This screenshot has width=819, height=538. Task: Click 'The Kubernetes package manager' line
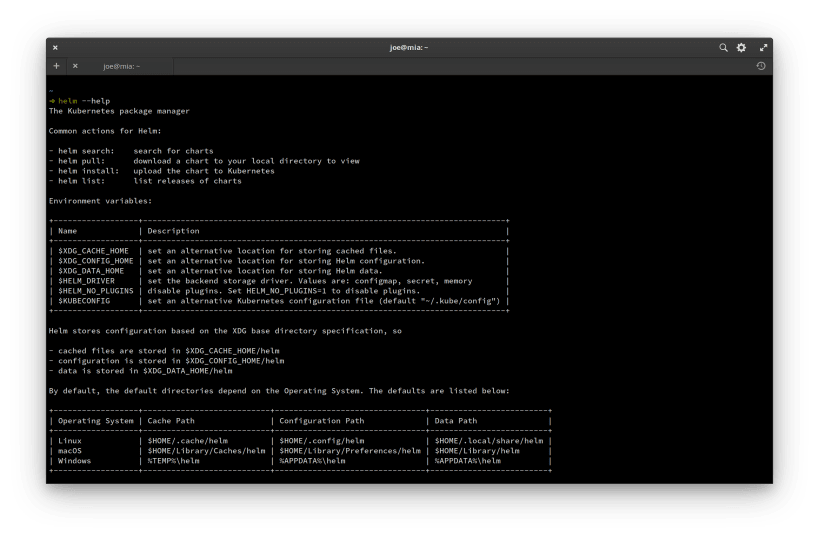click(x=119, y=111)
